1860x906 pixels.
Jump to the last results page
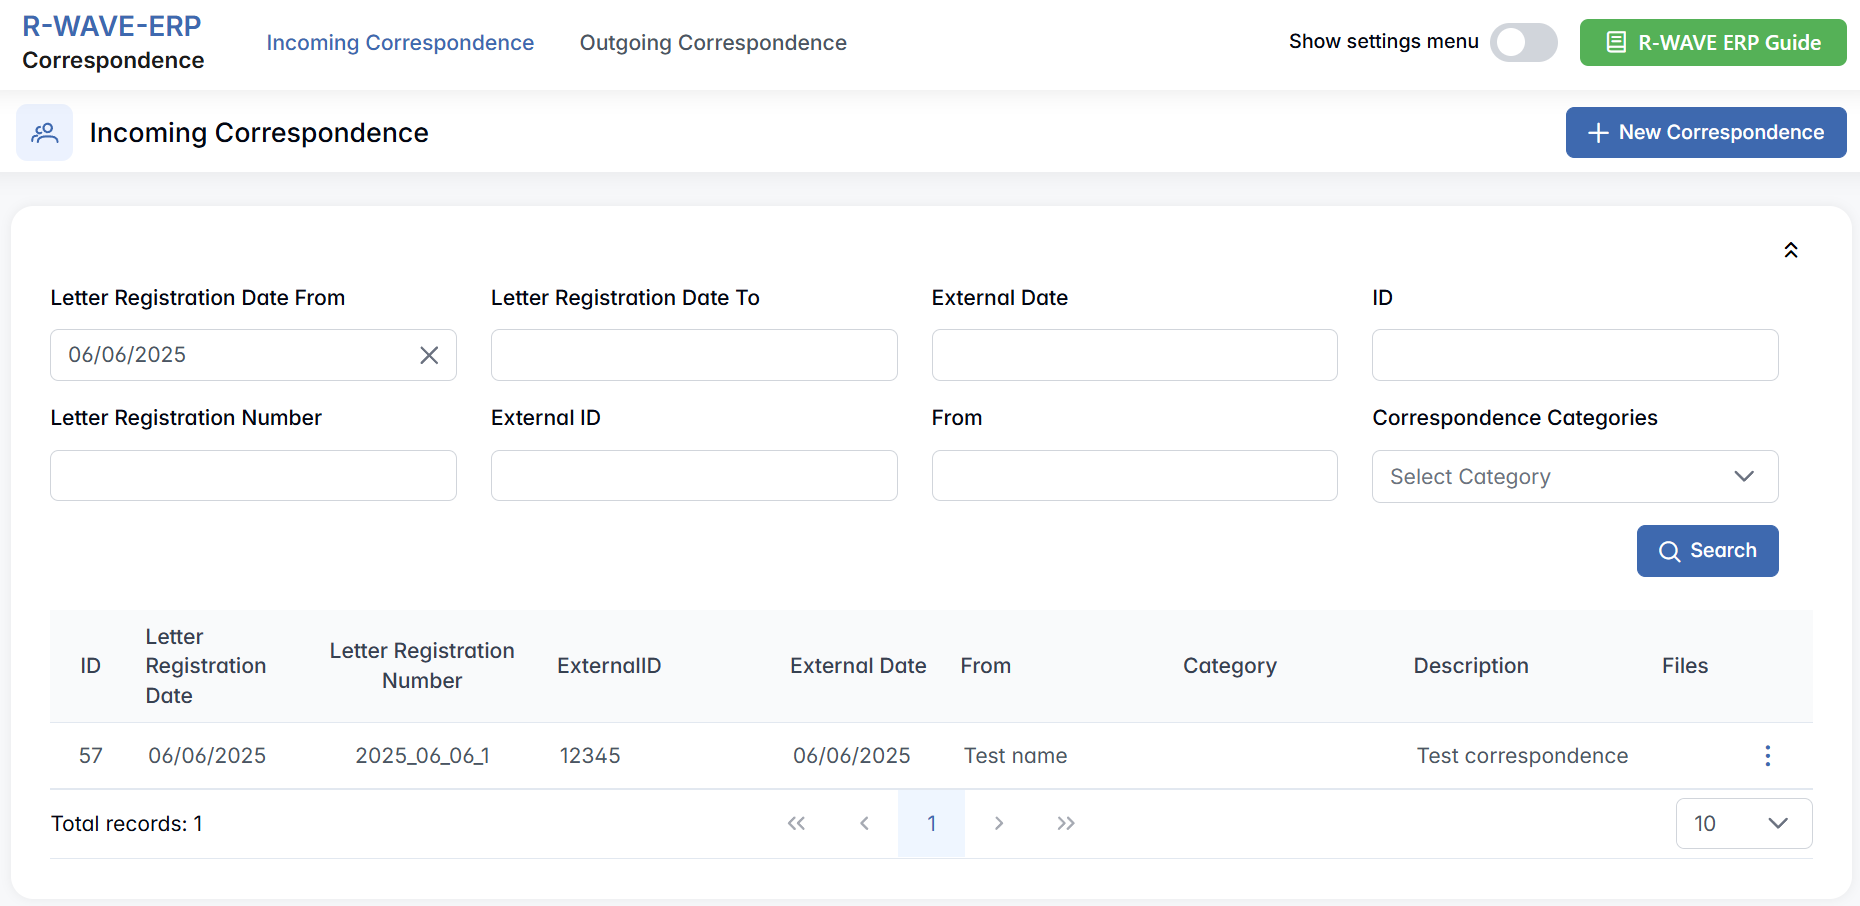click(1066, 823)
